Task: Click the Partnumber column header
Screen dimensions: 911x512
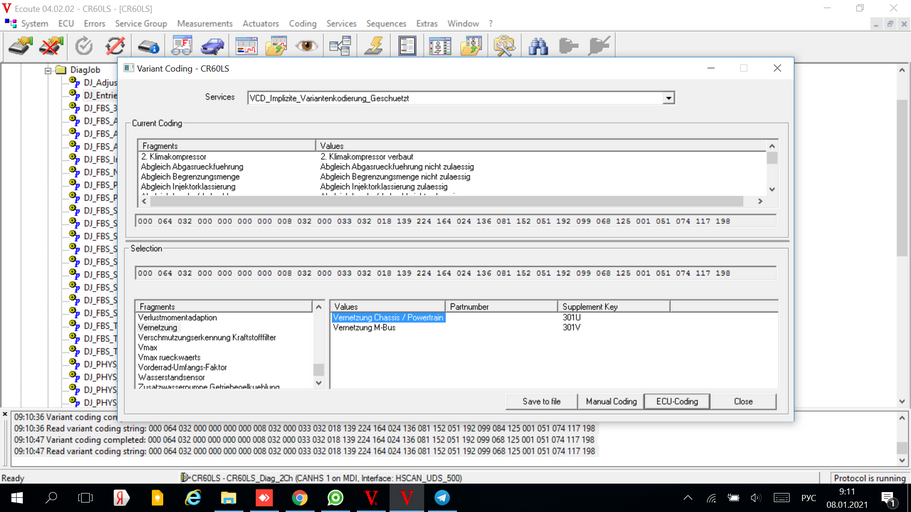Action: tap(501, 307)
